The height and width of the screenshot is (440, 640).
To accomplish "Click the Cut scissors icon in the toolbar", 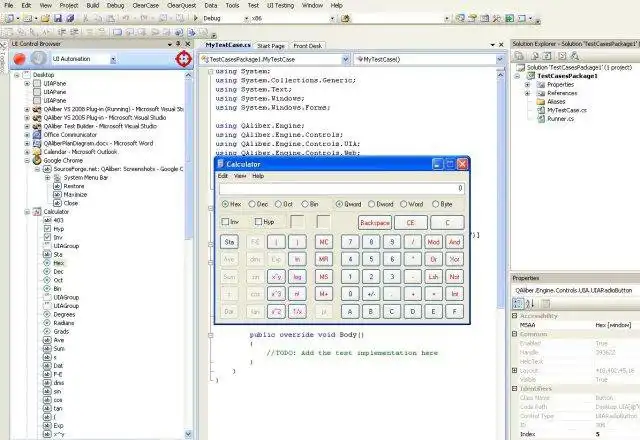I will (86, 18).
